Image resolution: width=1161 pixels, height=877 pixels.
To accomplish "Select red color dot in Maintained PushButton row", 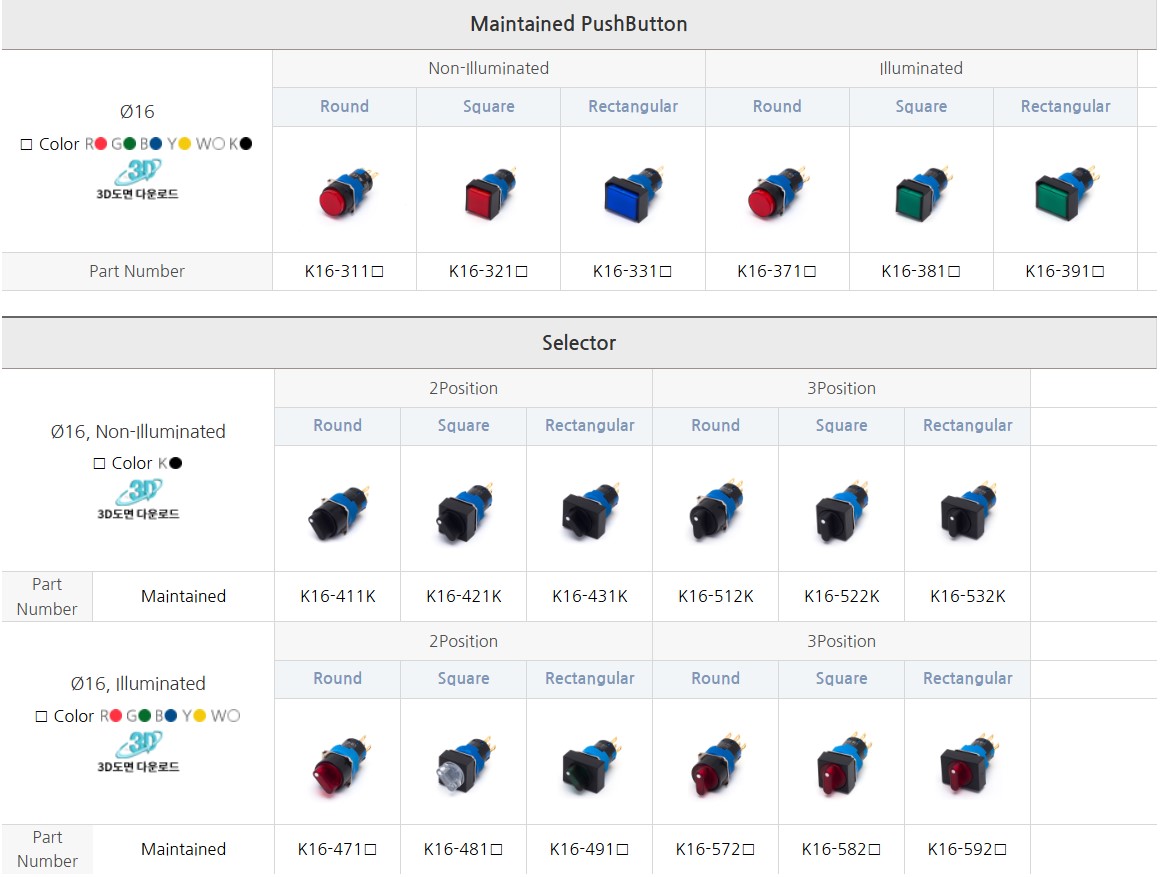I will [x=100, y=144].
